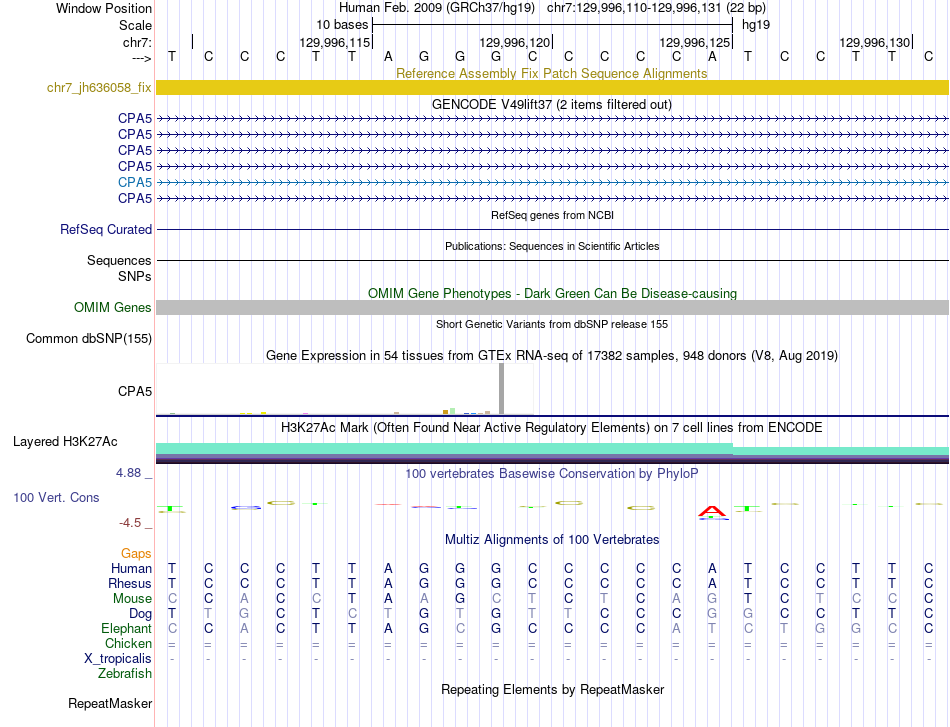
Task: Click the turquoise H3K27Ac signal band
Action: pyautogui.click(x=552, y=449)
